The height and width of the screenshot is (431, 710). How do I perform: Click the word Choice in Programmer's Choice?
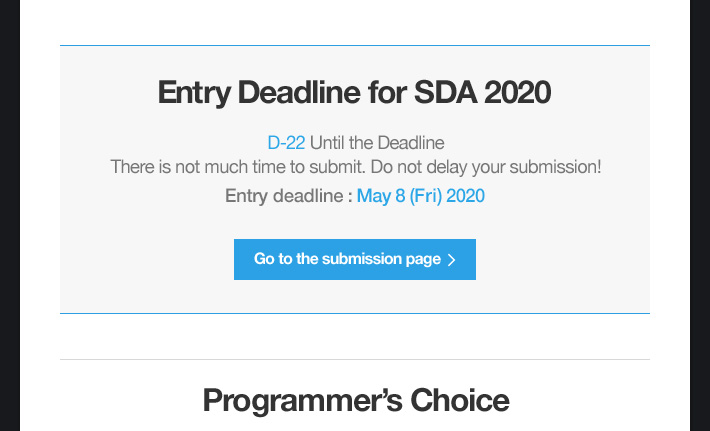(460, 400)
